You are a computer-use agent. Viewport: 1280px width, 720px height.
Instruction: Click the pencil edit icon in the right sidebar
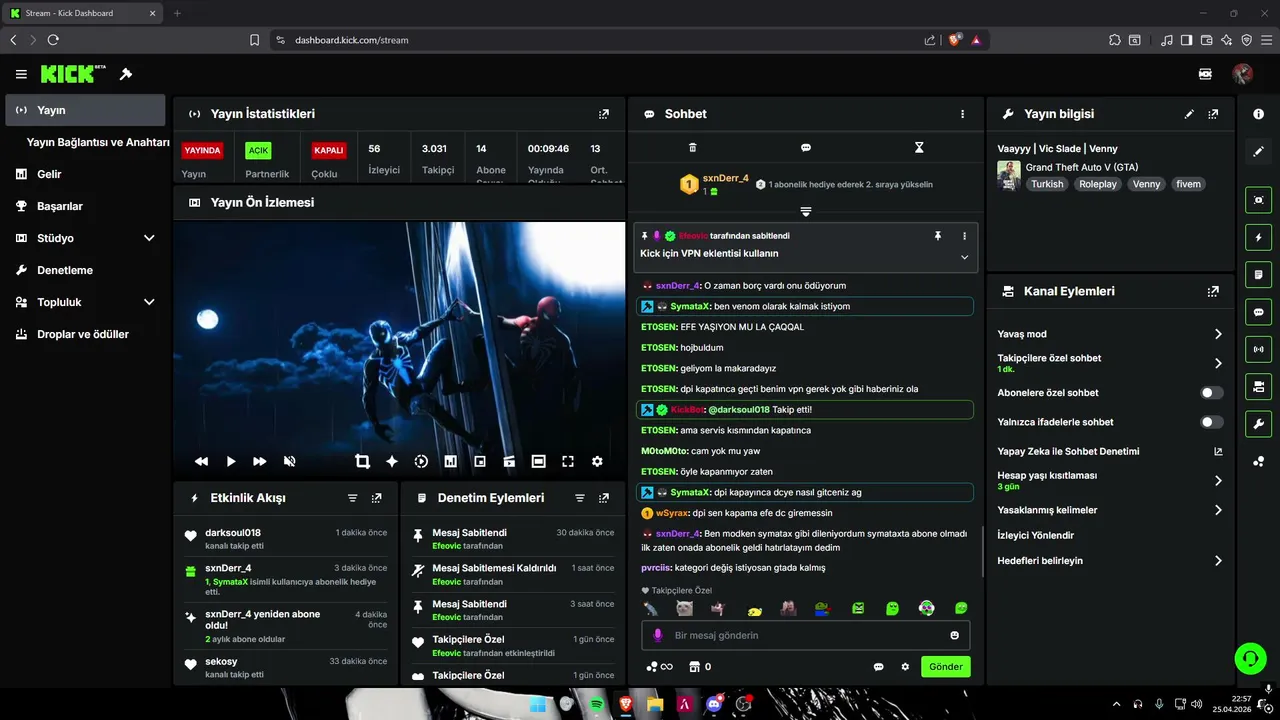pos(1259,152)
